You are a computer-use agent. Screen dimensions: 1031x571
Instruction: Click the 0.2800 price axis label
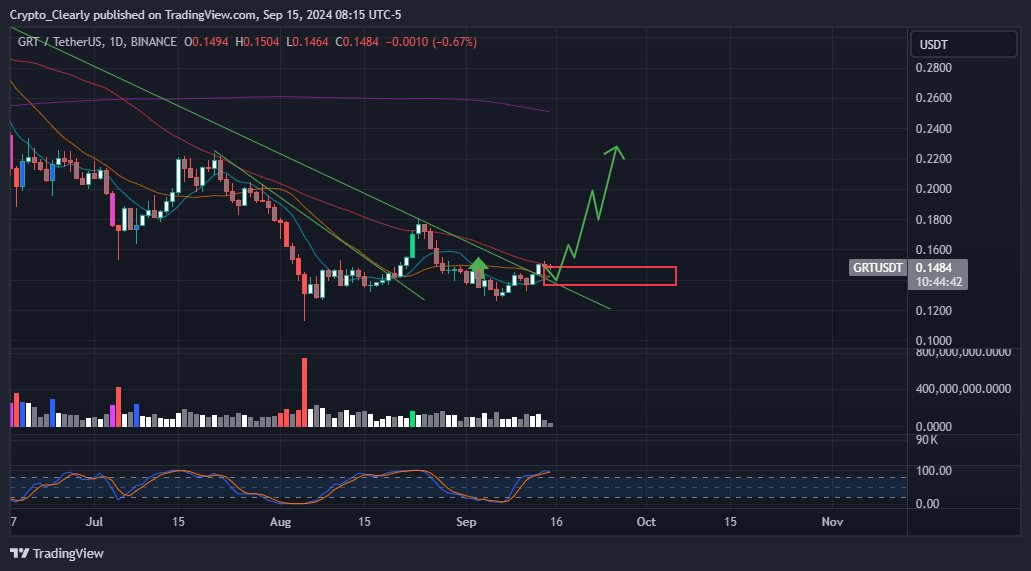(x=933, y=68)
